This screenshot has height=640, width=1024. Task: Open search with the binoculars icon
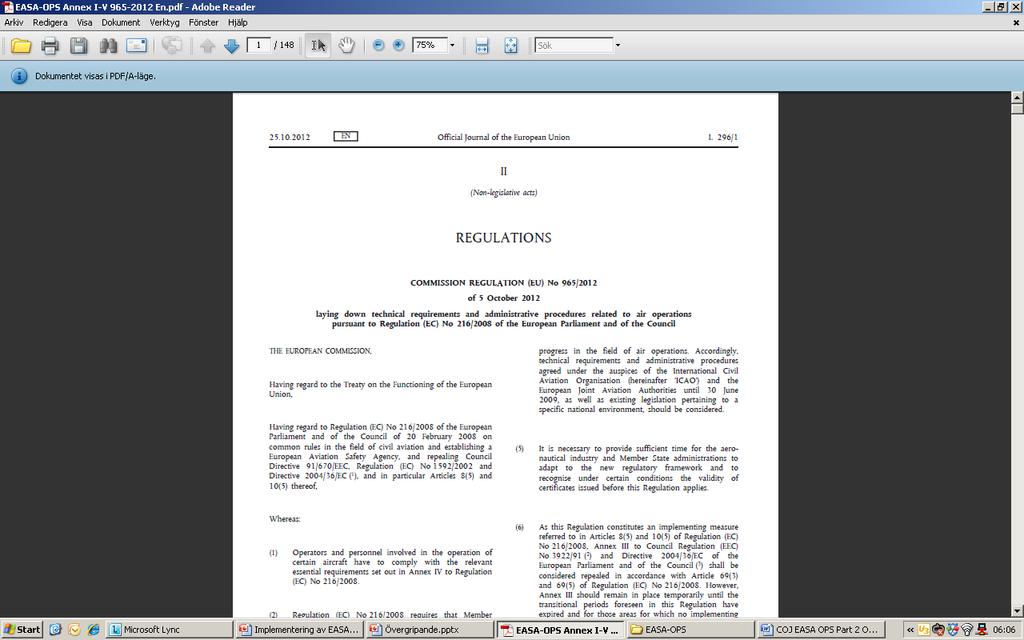coord(108,46)
